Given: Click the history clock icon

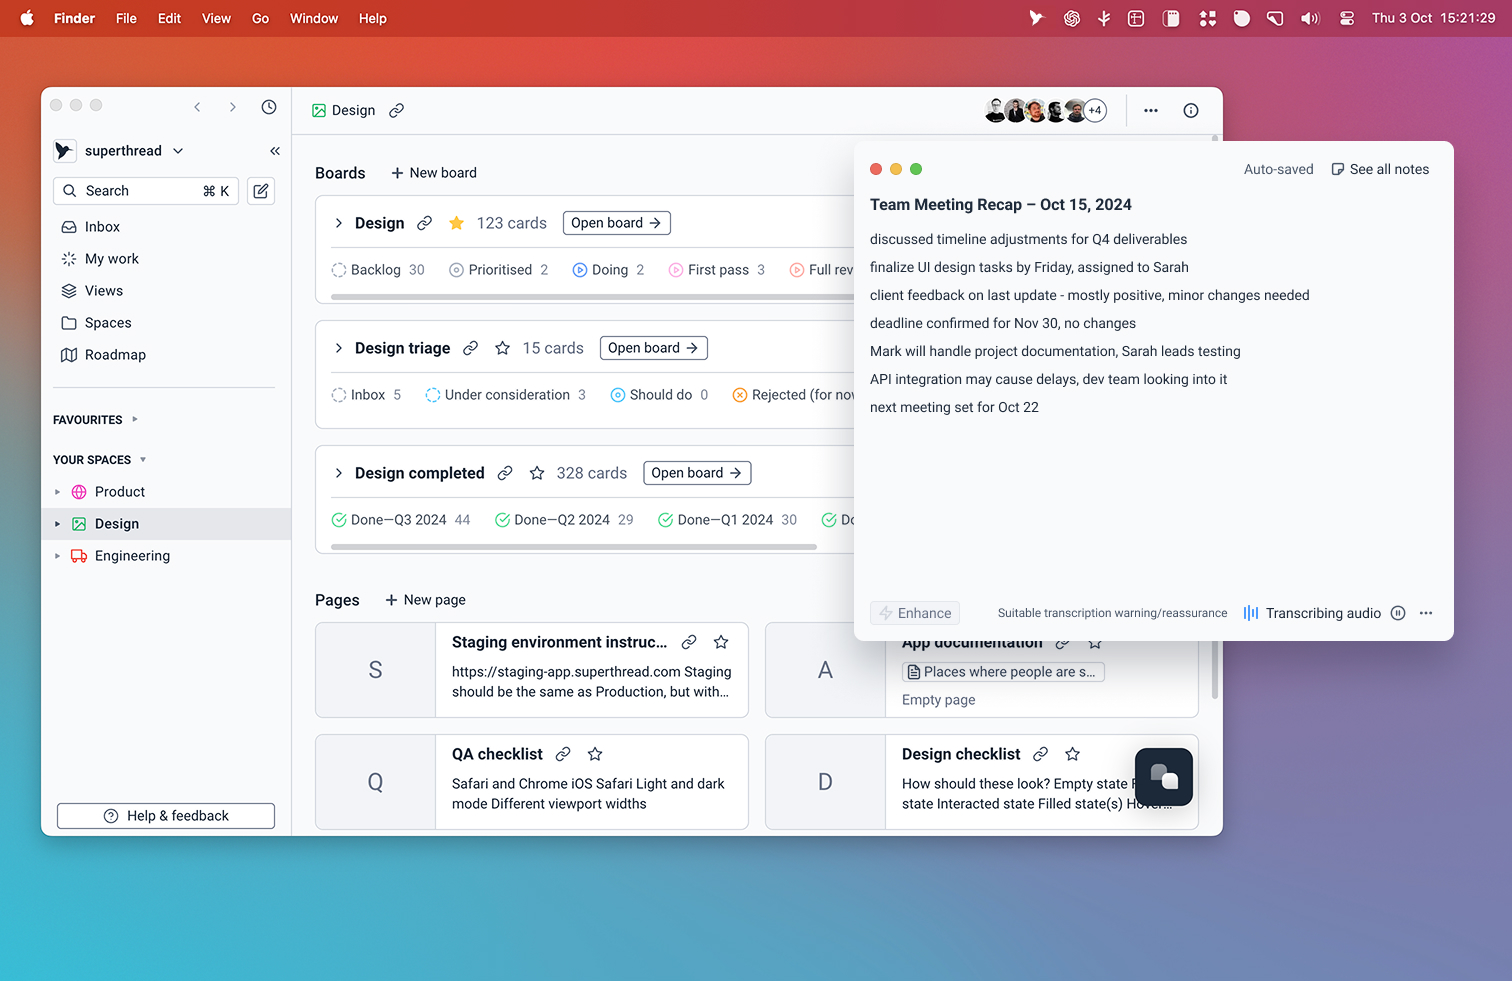Looking at the screenshot, I should pyautogui.click(x=269, y=107).
